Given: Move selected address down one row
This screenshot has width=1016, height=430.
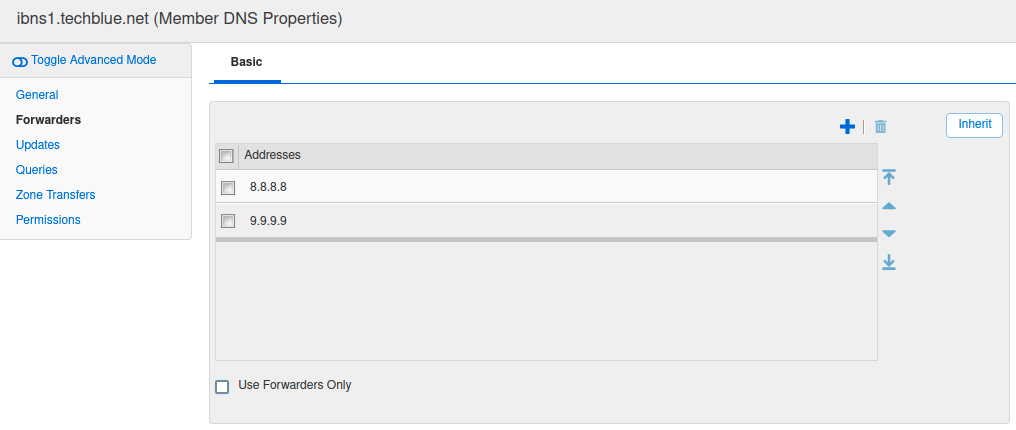Looking at the screenshot, I should pyautogui.click(x=889, y=234).
